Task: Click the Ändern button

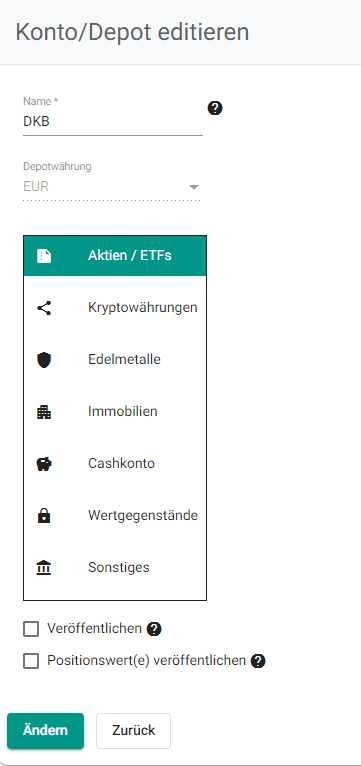Action: point(45,731)
